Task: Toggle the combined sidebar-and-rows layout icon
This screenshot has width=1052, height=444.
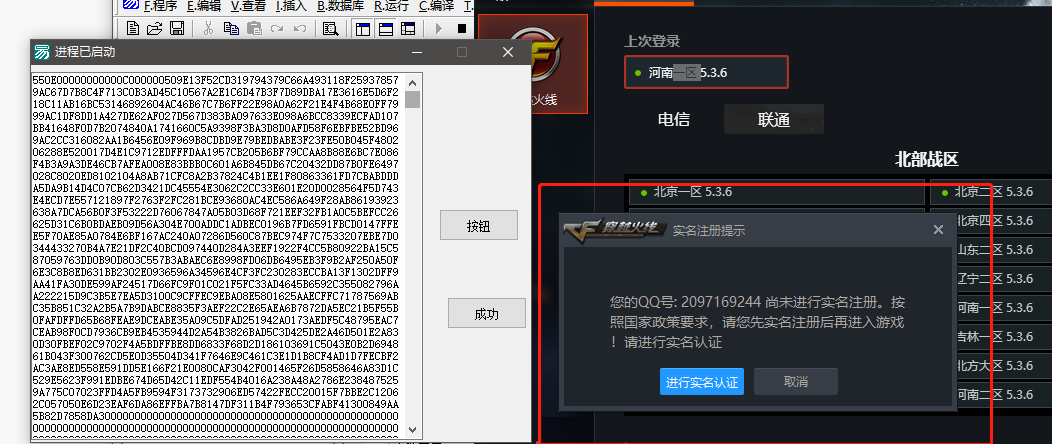Action: click(408, 28)
